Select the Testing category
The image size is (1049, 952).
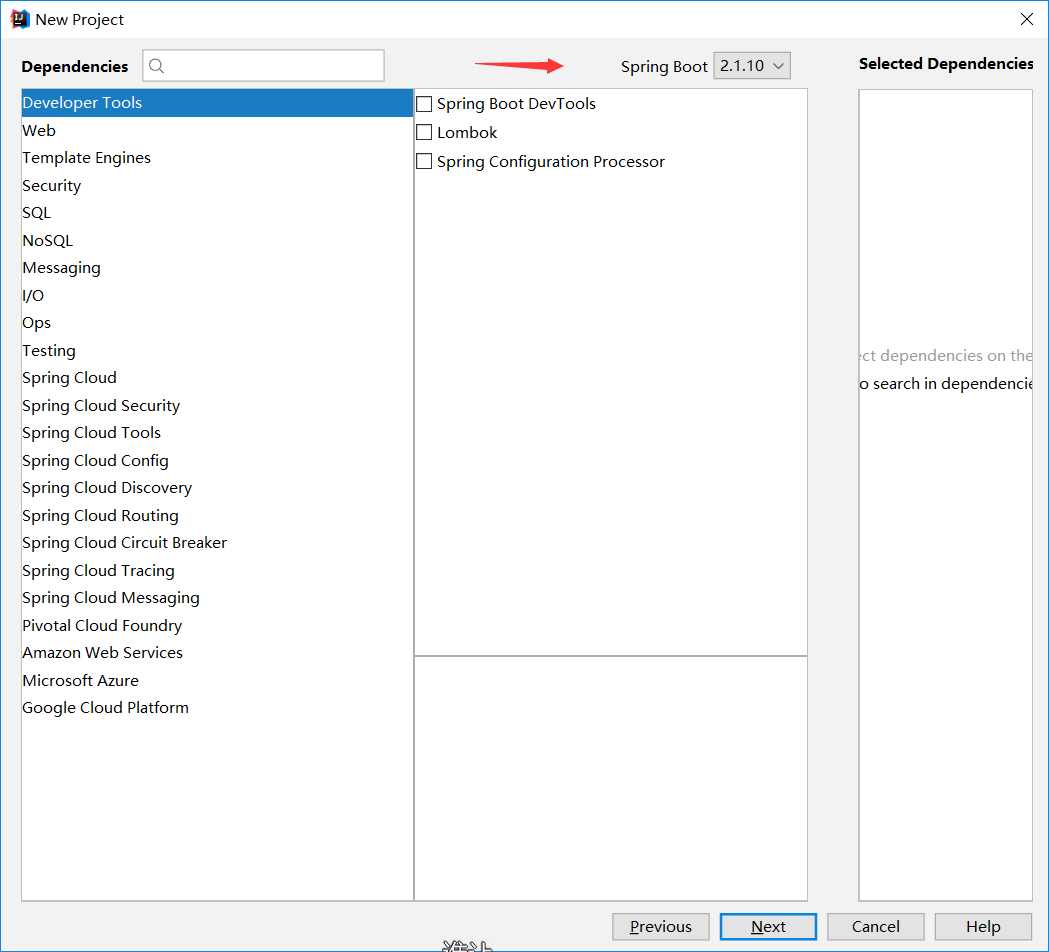[x=217, y=351]
